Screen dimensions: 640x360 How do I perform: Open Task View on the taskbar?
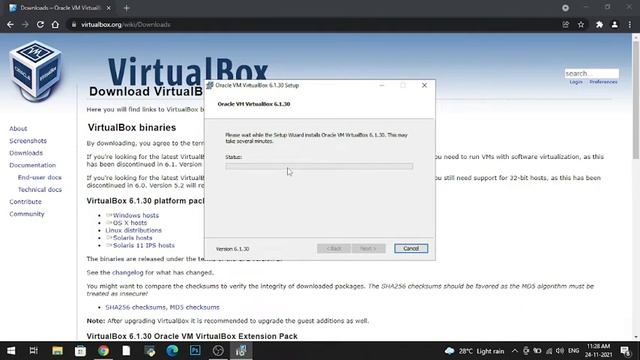click(x=34, y=351)
